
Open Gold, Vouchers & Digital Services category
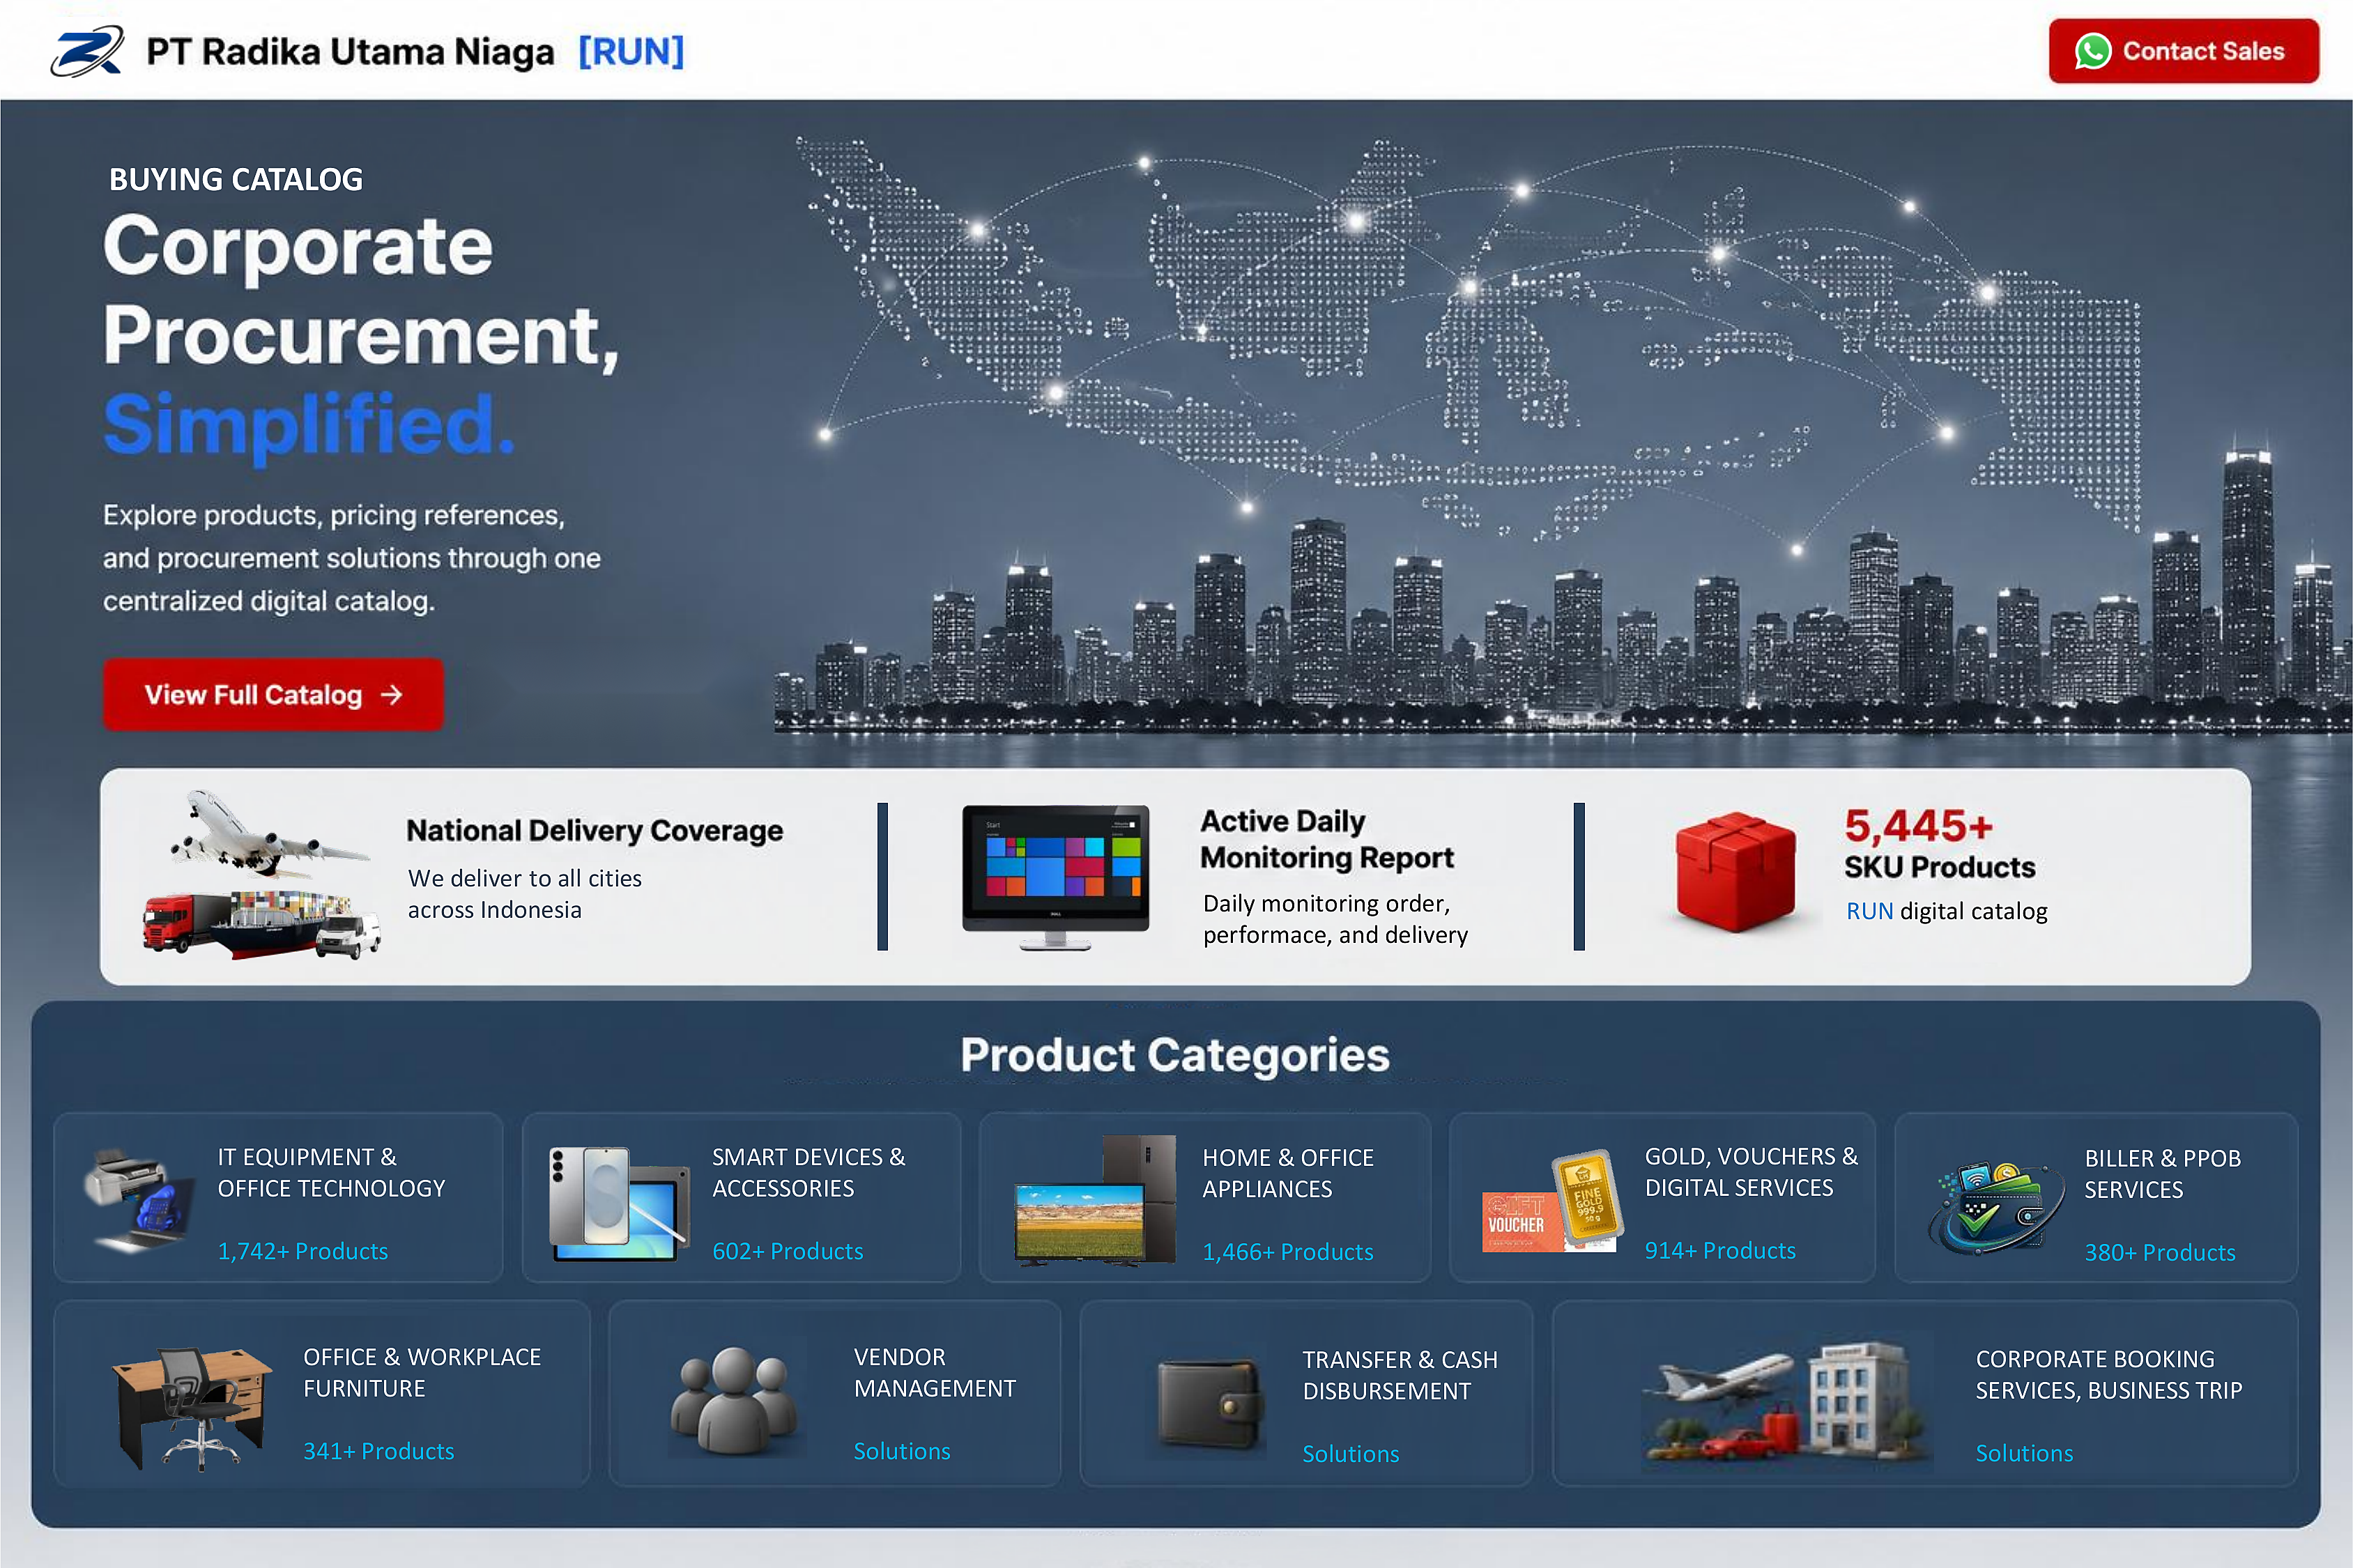pyautogui.click(x=1662, y=1197)
